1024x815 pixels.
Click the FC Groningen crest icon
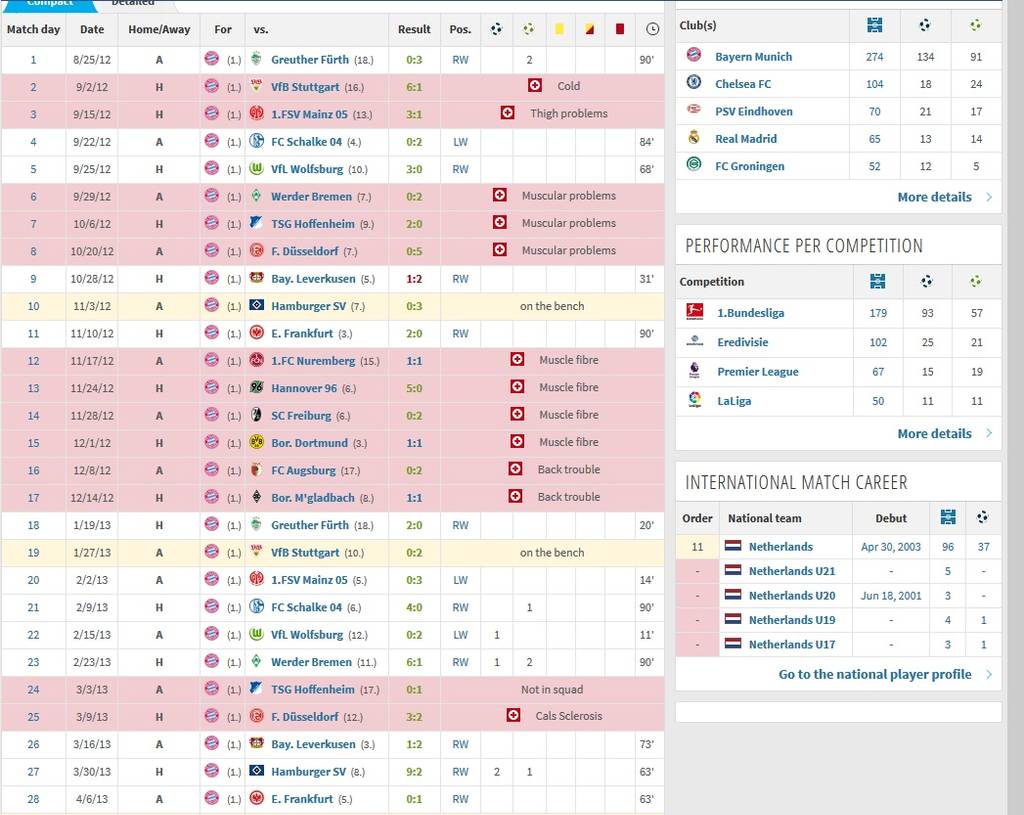(x=694, y=165)
